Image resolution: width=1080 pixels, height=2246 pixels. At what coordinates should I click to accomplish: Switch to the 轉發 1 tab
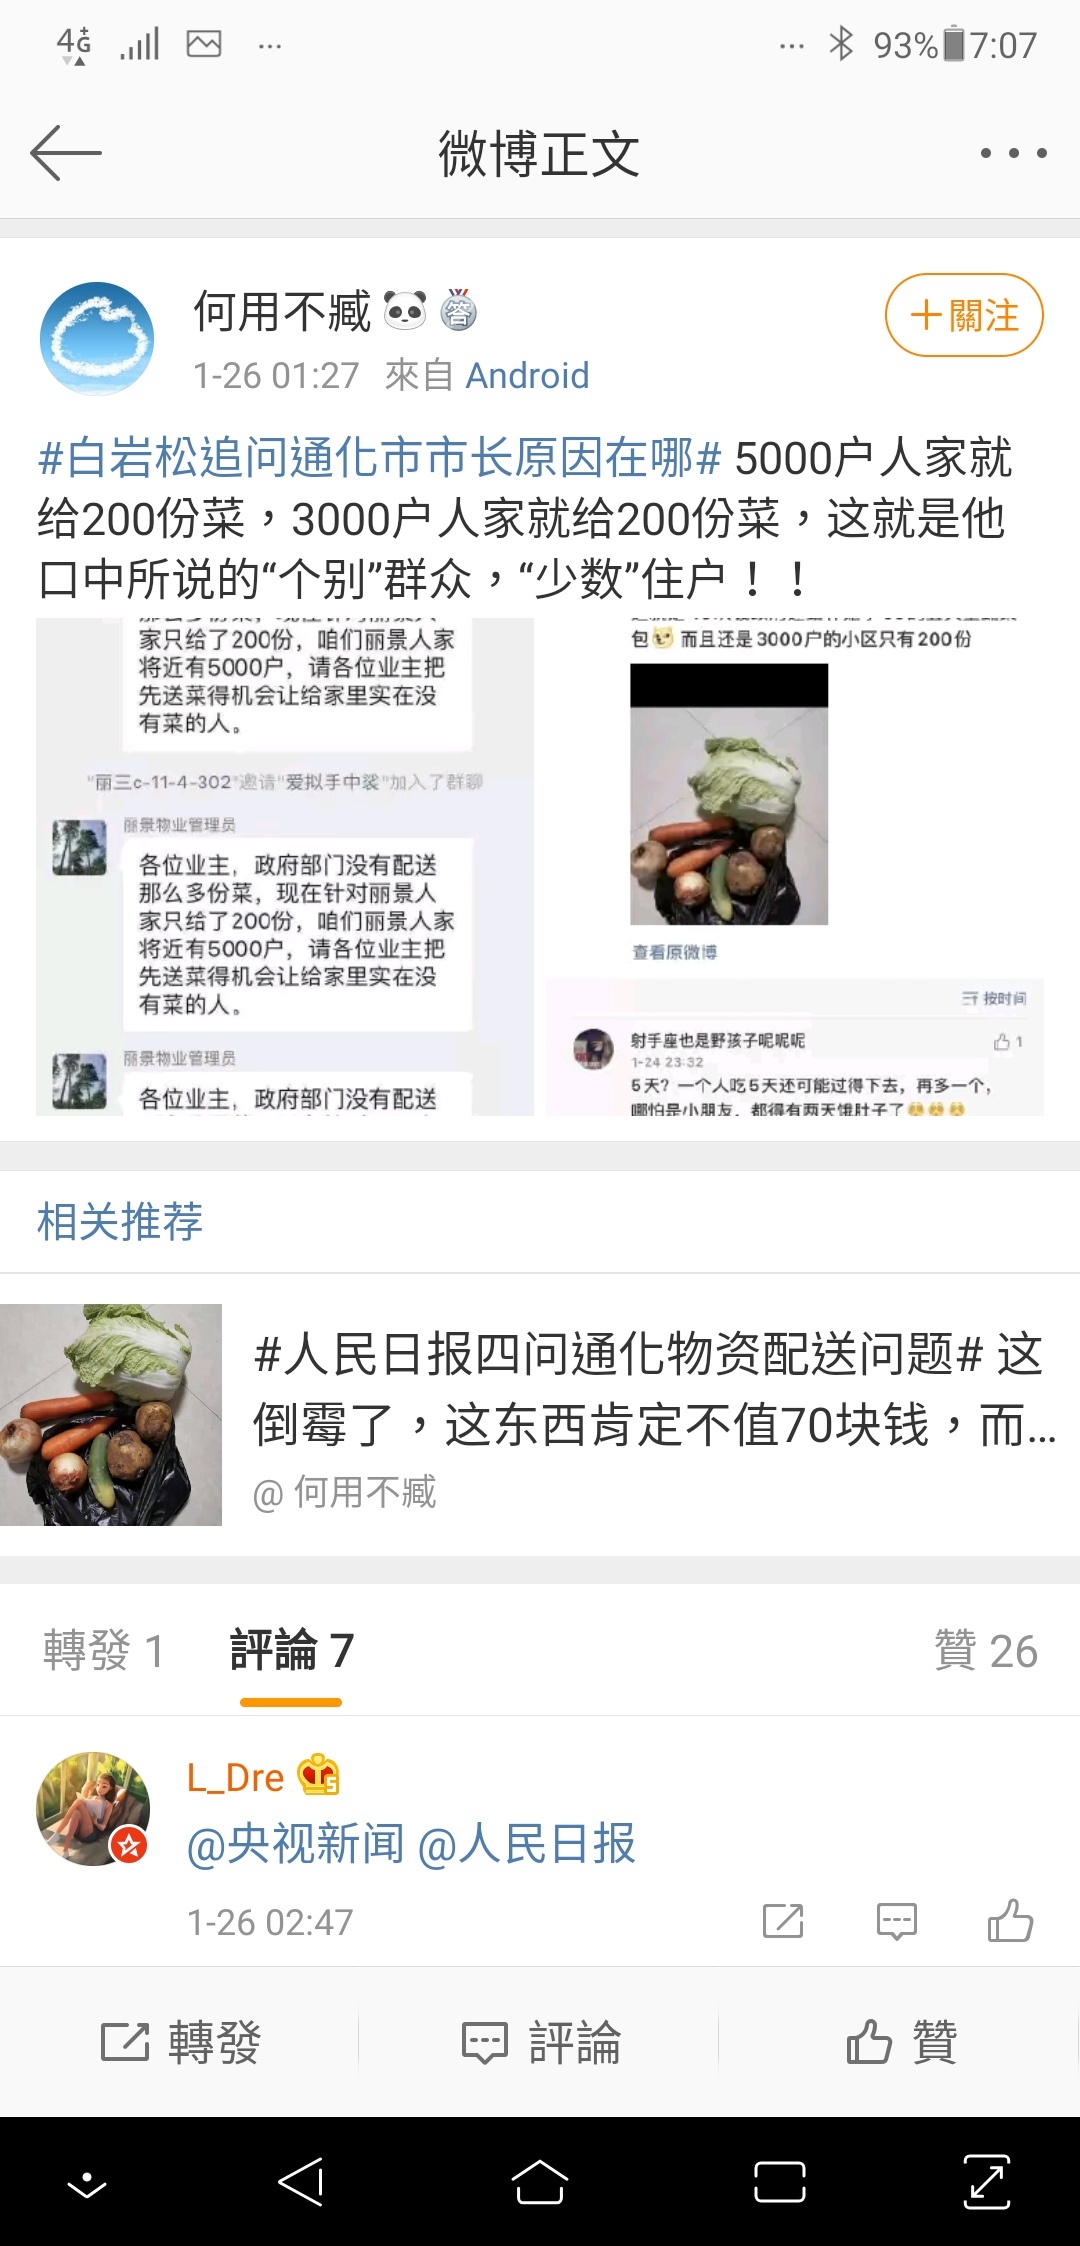coord(102,1650)
